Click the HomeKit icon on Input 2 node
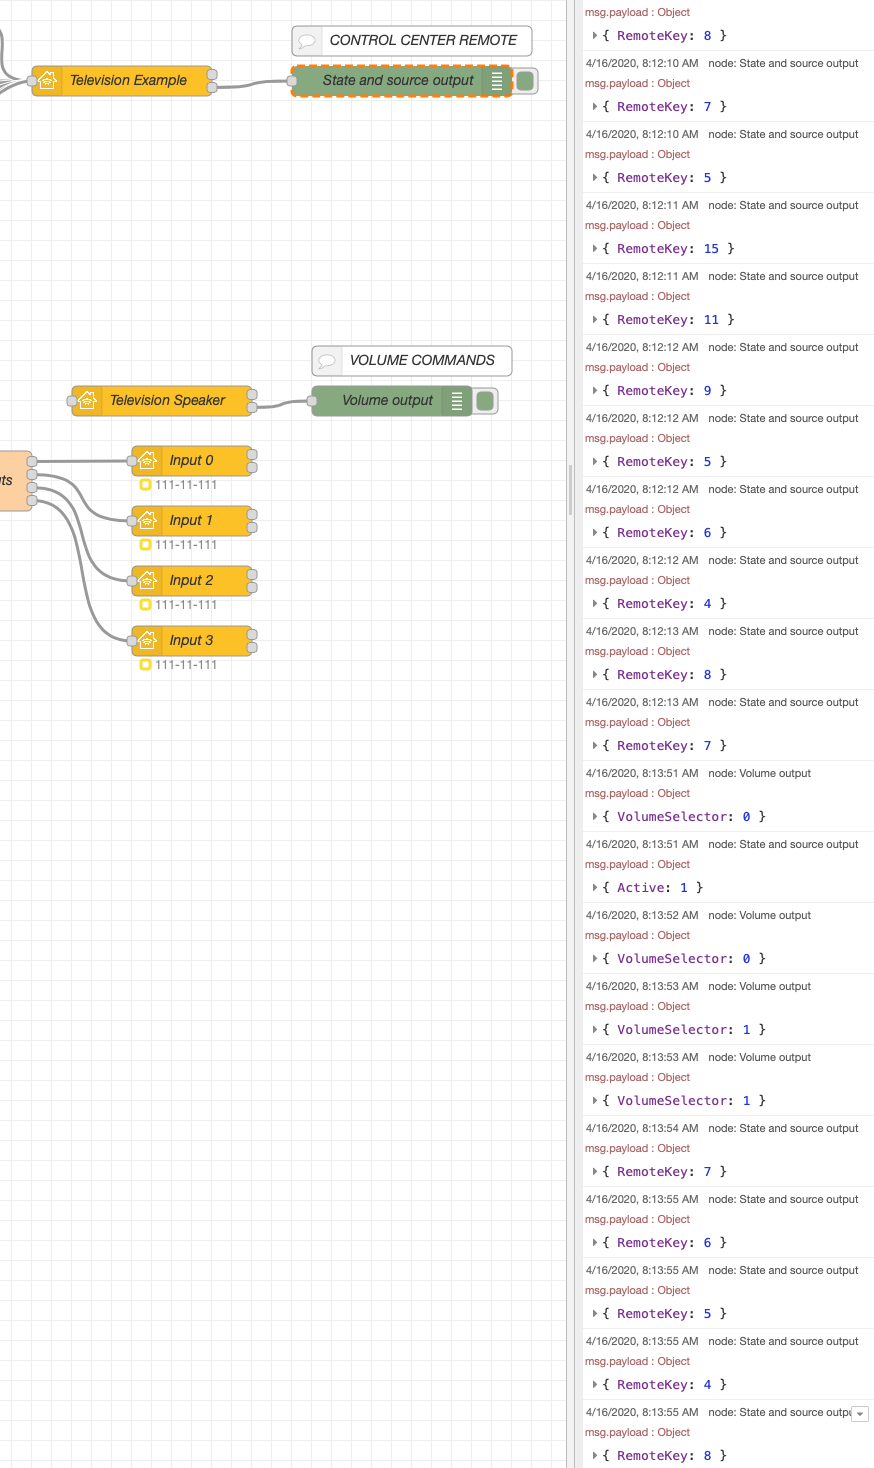This screenshot has width=874, height=1468. coord(147,581)
